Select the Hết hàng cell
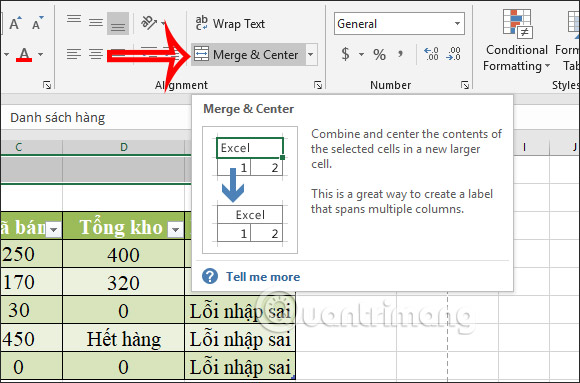The width and height of the screenshot is (580, 383). pyautogui.click(x=124, y=339)
